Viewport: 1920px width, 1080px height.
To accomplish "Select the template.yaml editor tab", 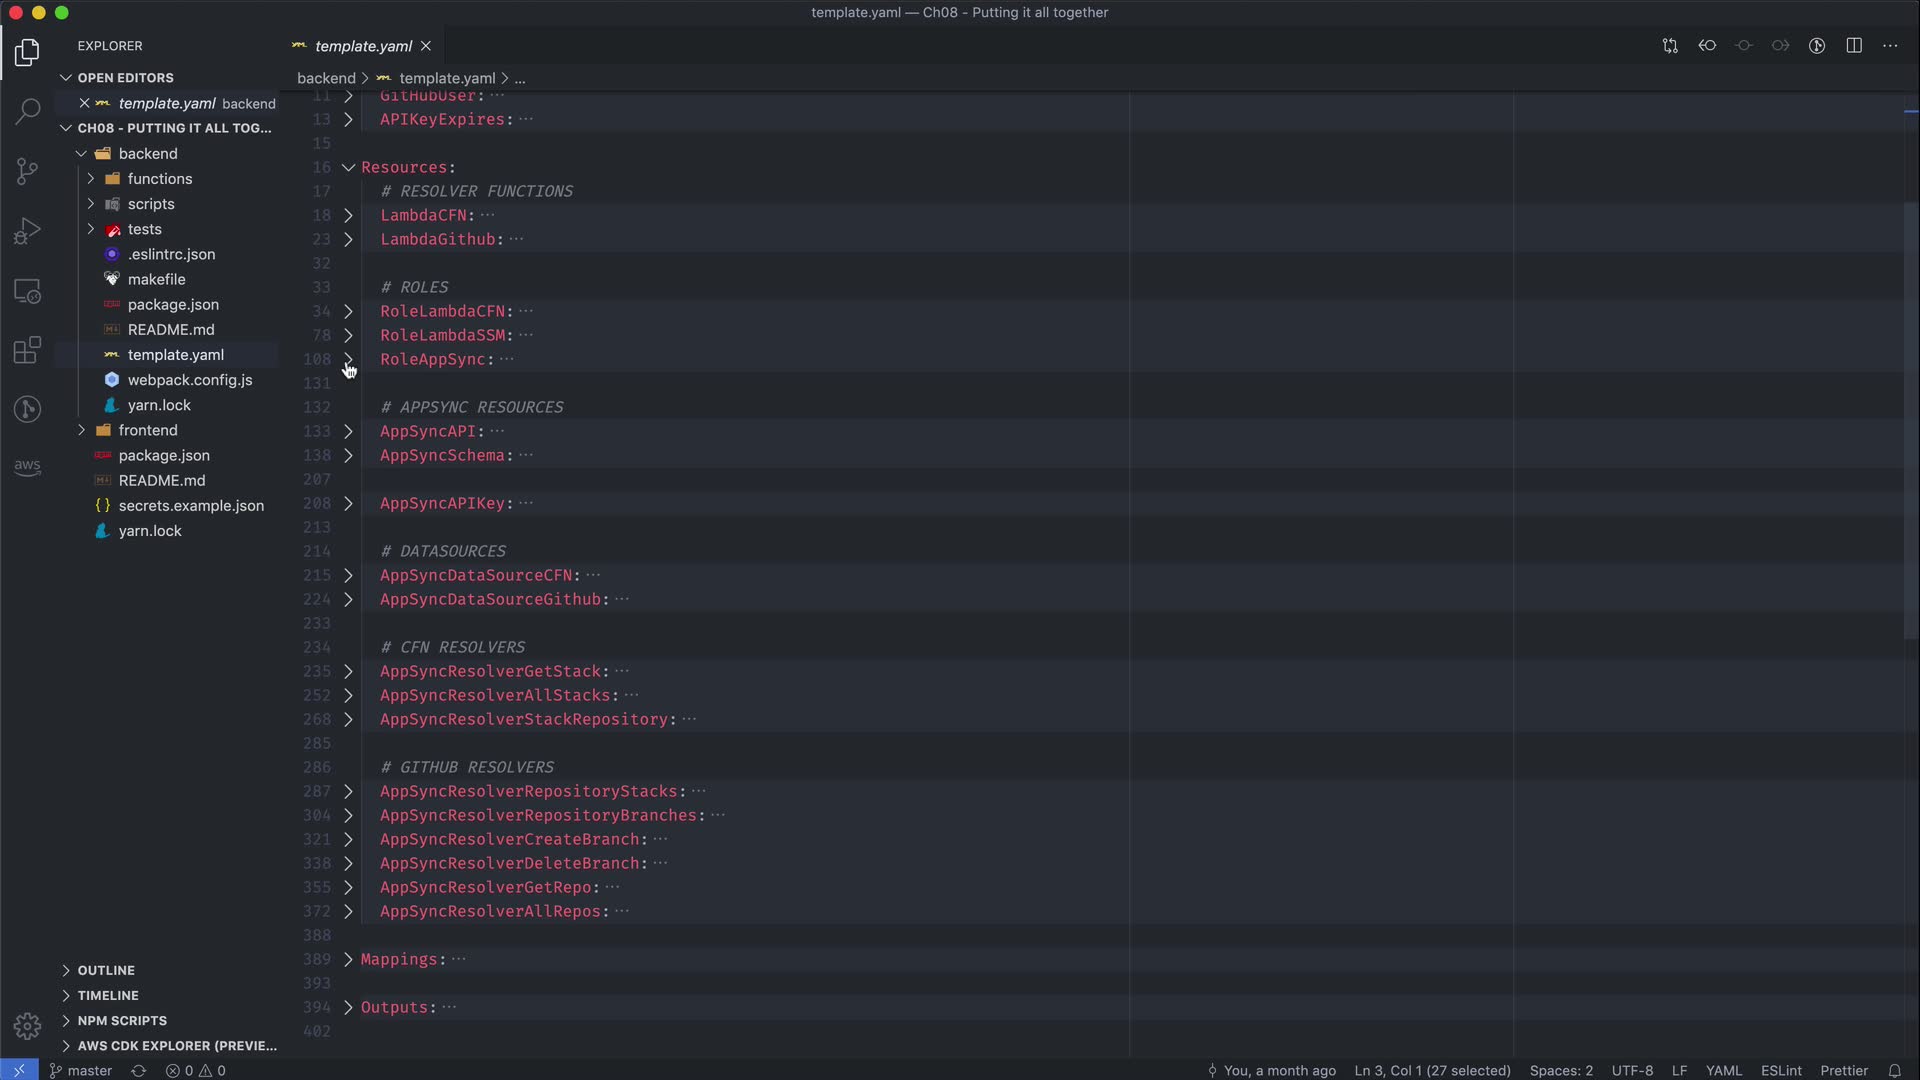I will [x=362, y=46].
